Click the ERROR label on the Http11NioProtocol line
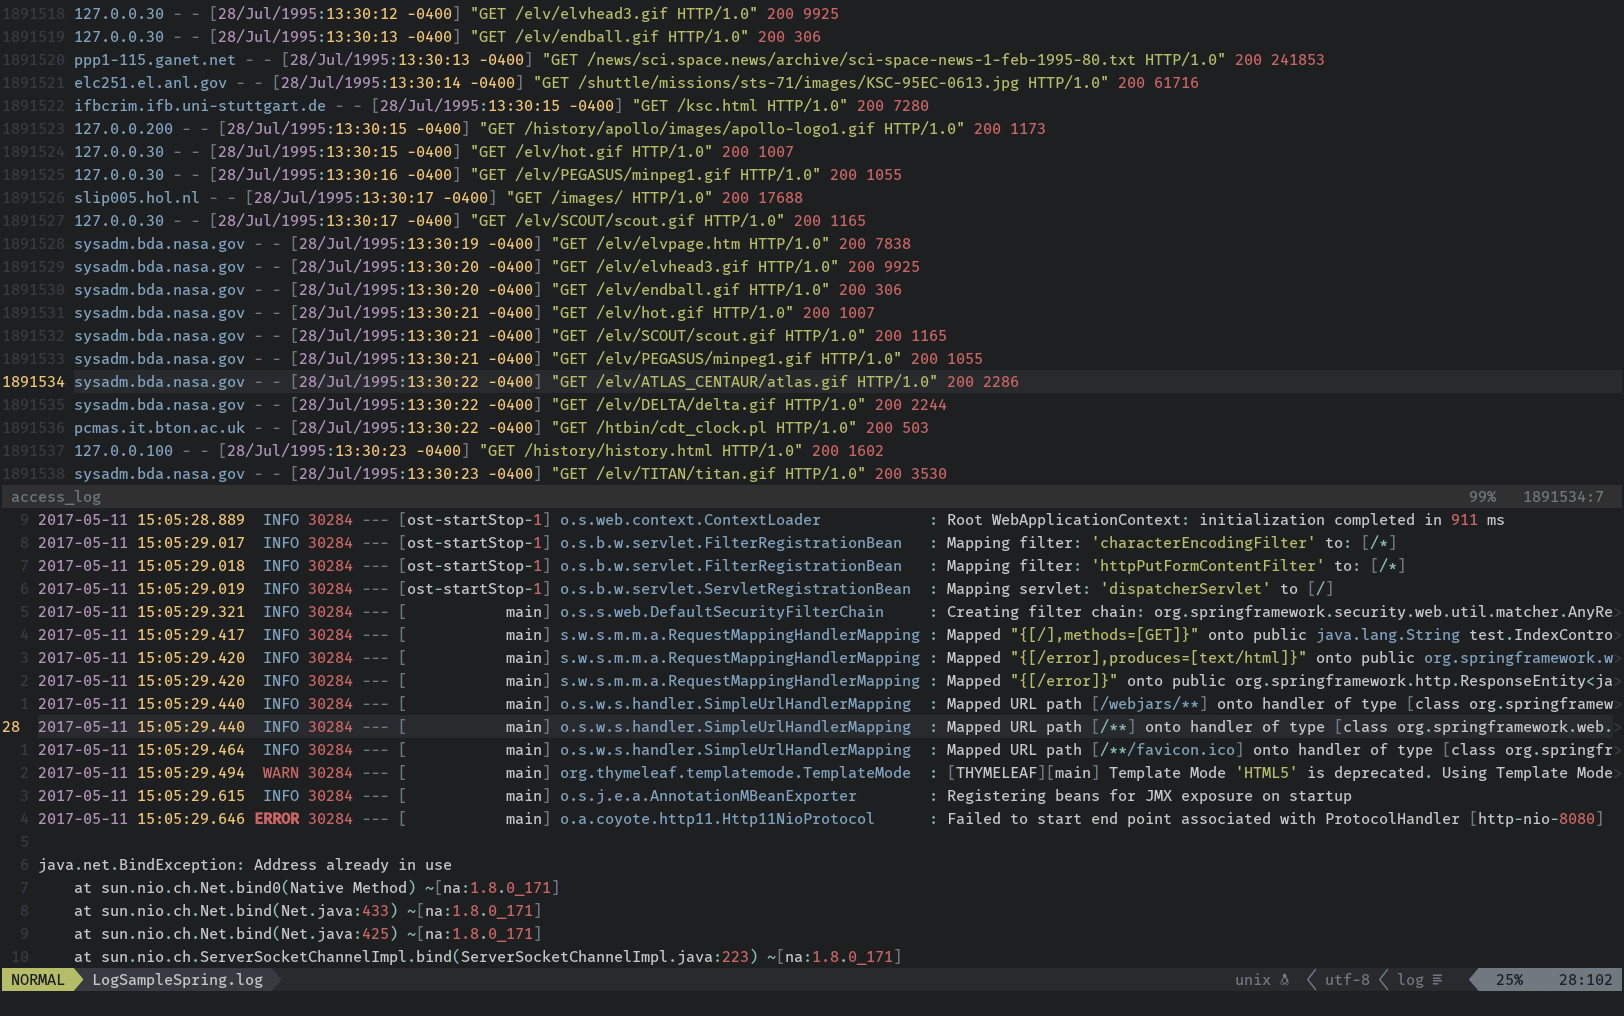Image resolution: width=1624 pixels, height=1016 pixels. tap(277, 818)
